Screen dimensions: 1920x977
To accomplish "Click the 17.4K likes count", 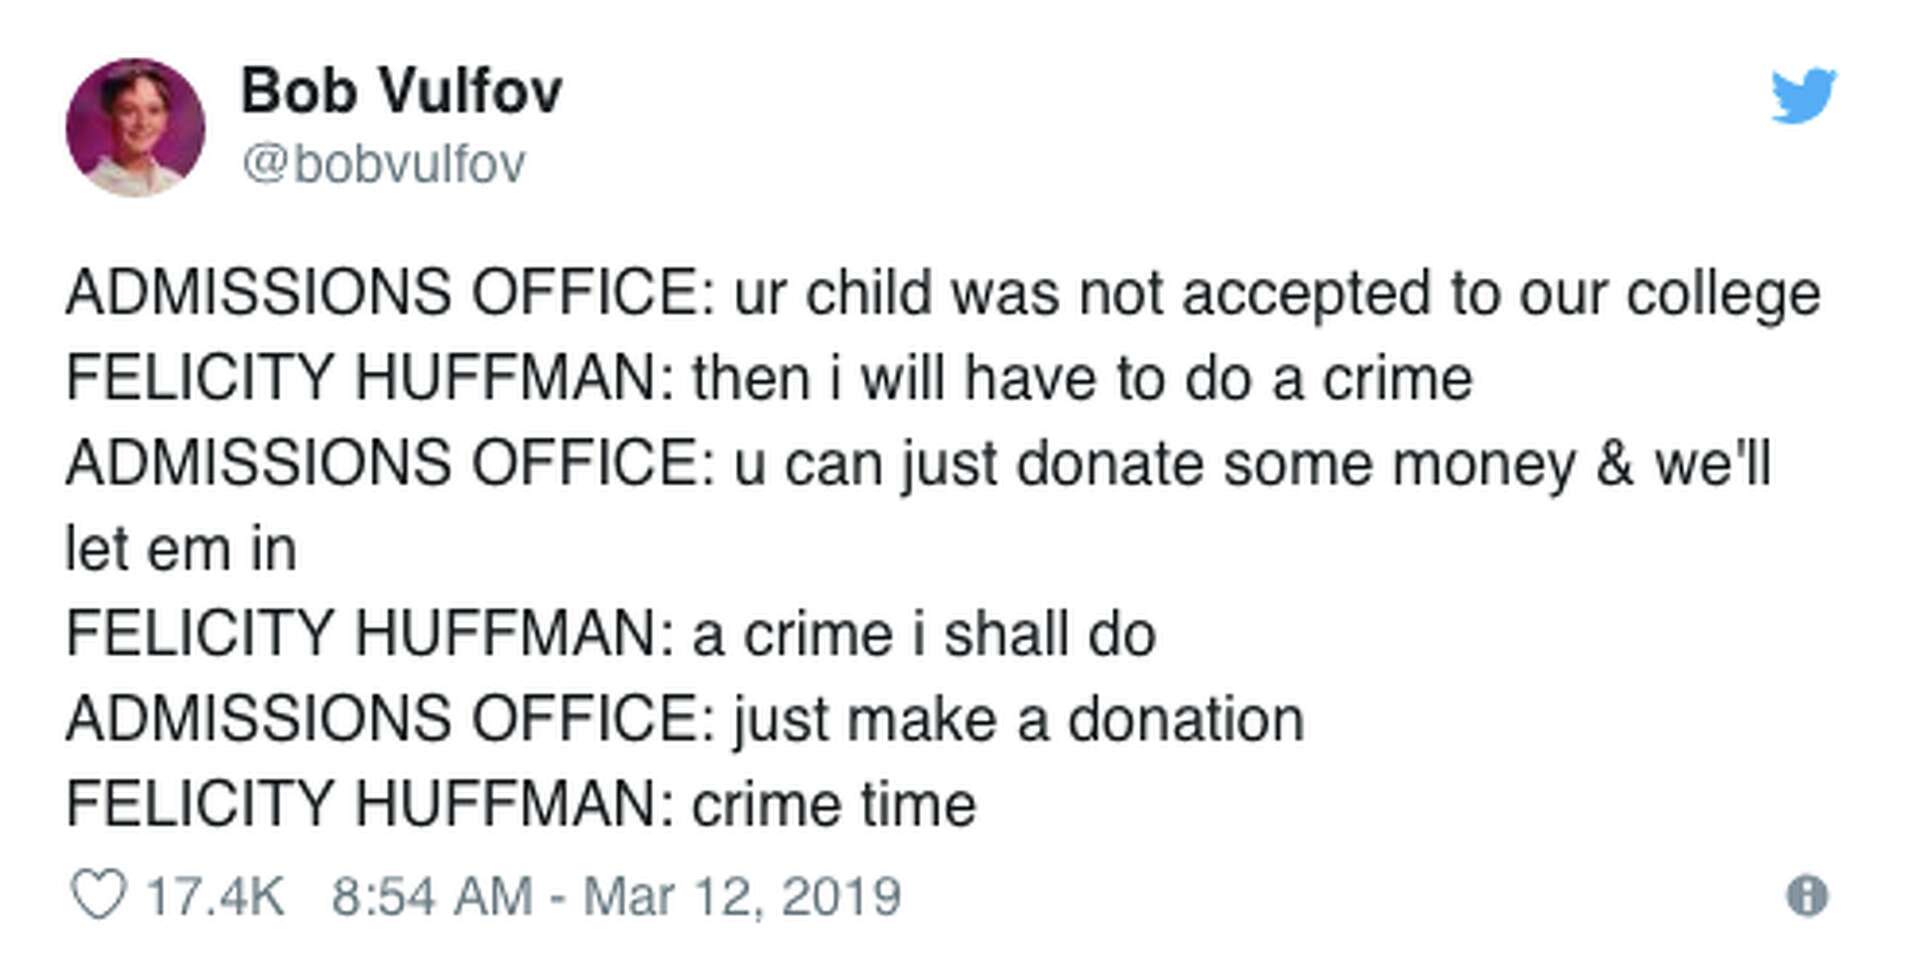I will (x=216, y=896).
